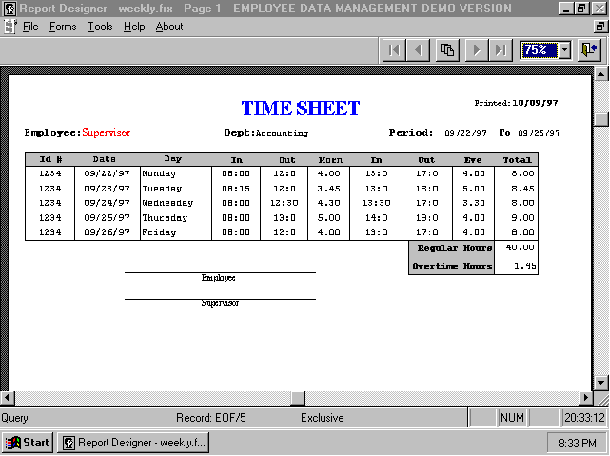Click the Eve column header
Screen dimensions: 610x456
pyautogui.click(x=473, y=160)
